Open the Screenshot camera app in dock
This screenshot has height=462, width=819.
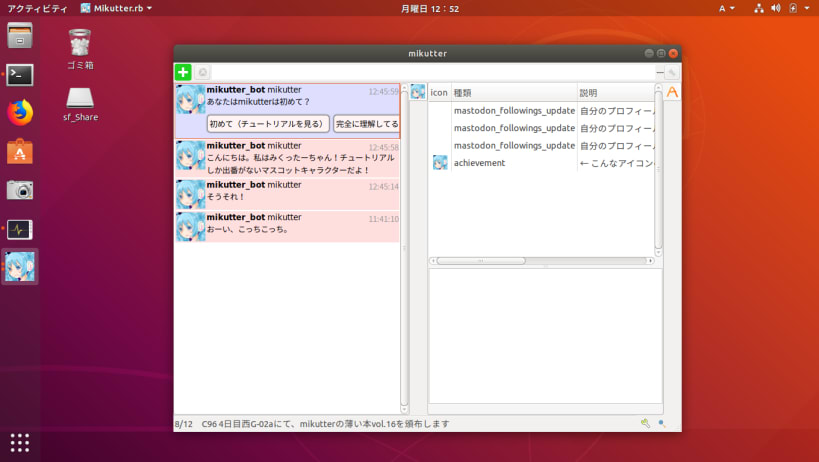(20, 191)
